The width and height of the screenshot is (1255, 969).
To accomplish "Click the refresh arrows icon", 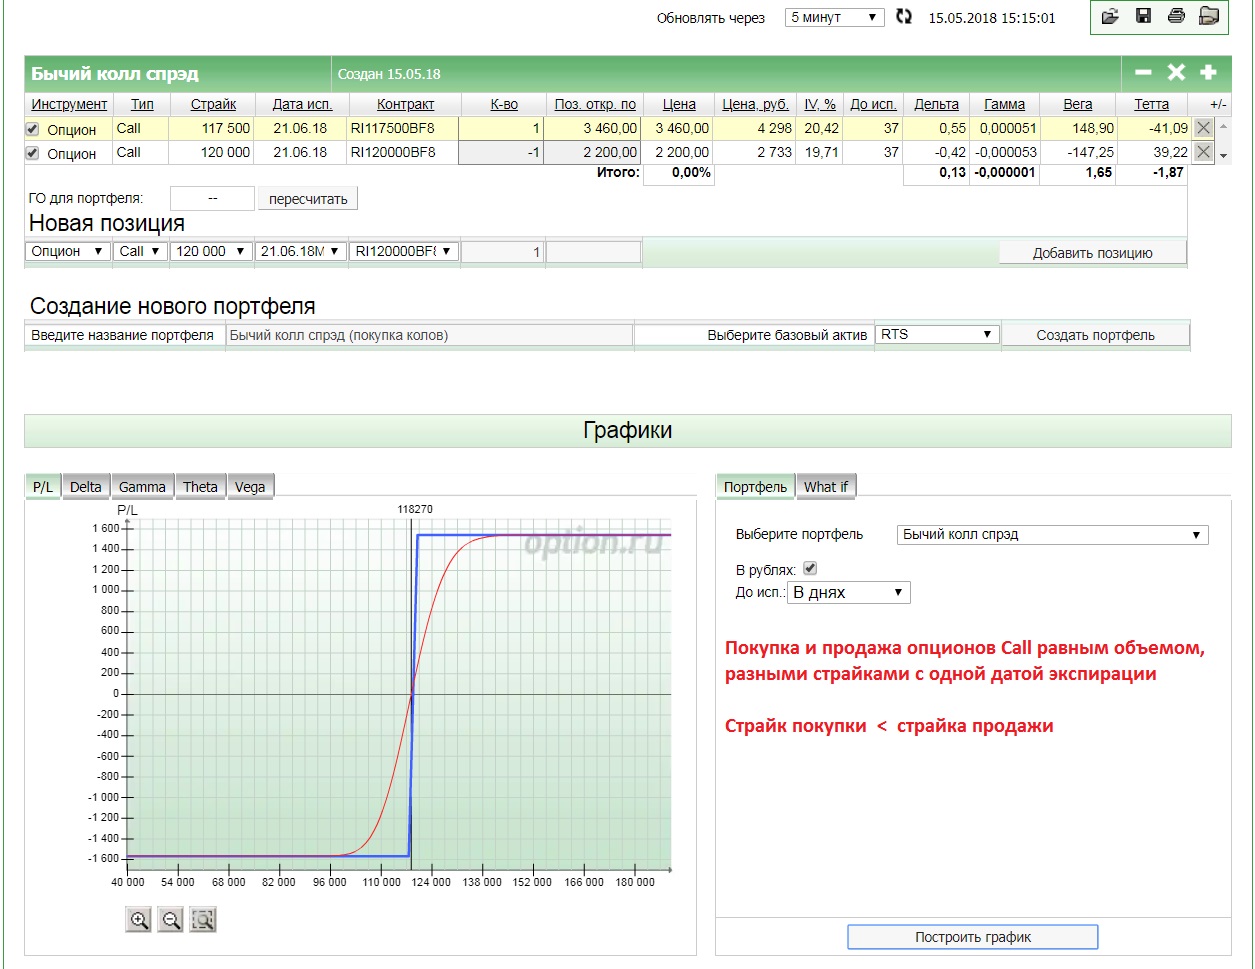I will (904, 17).
